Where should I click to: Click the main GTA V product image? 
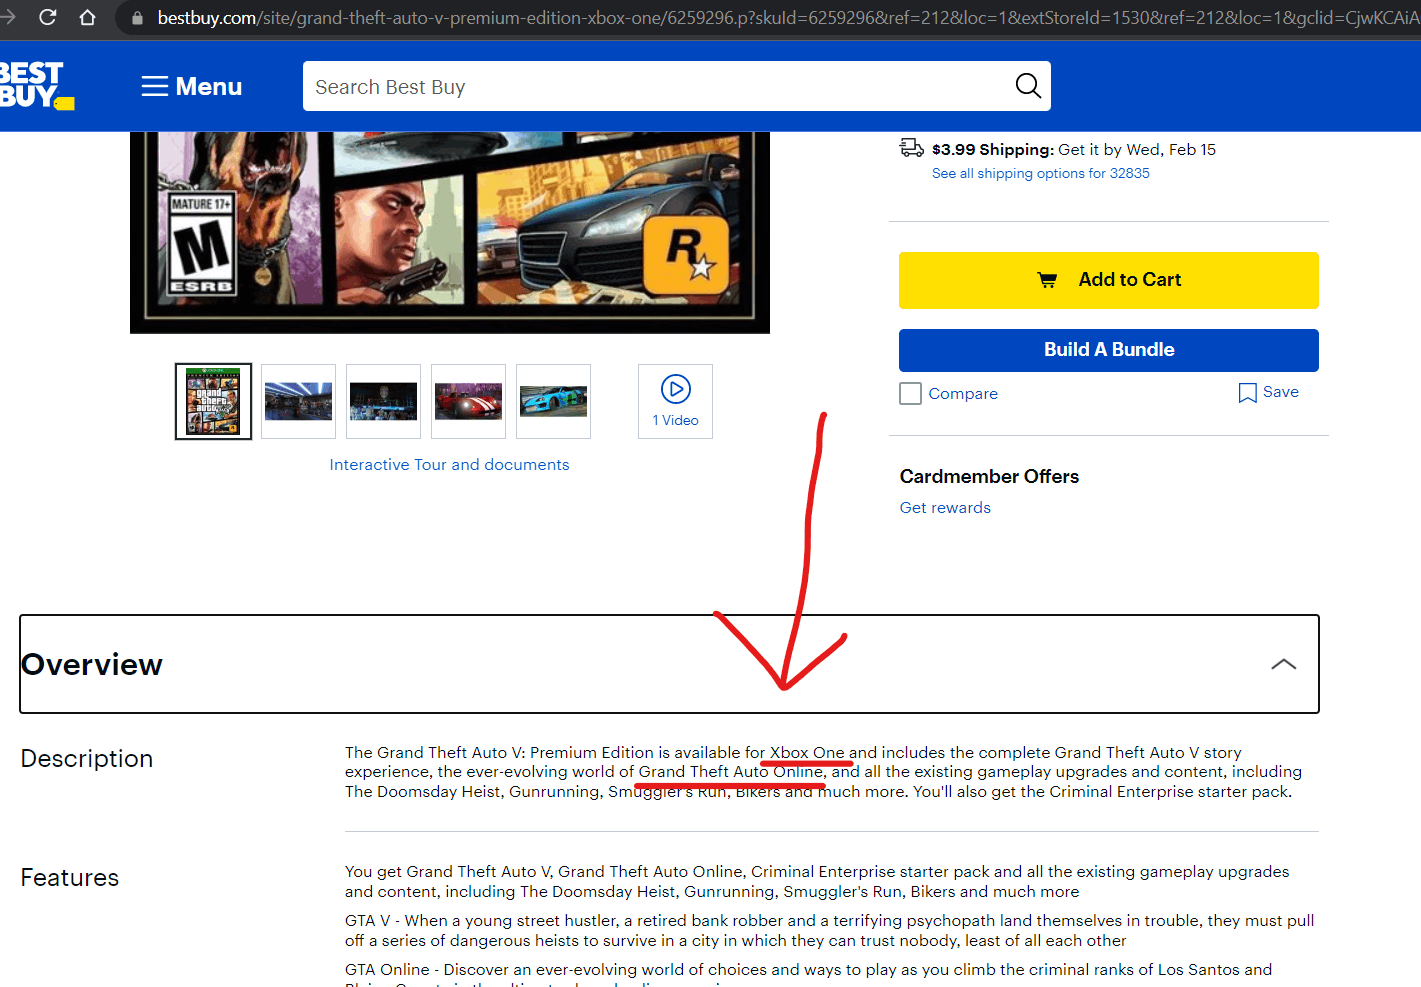[450, 232]
